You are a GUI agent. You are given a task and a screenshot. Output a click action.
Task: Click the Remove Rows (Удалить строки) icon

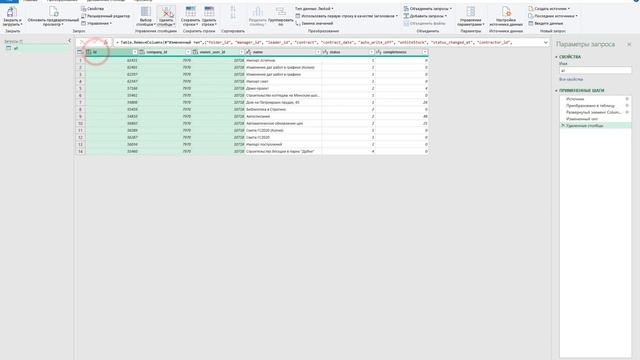click(x=209, y=11)
